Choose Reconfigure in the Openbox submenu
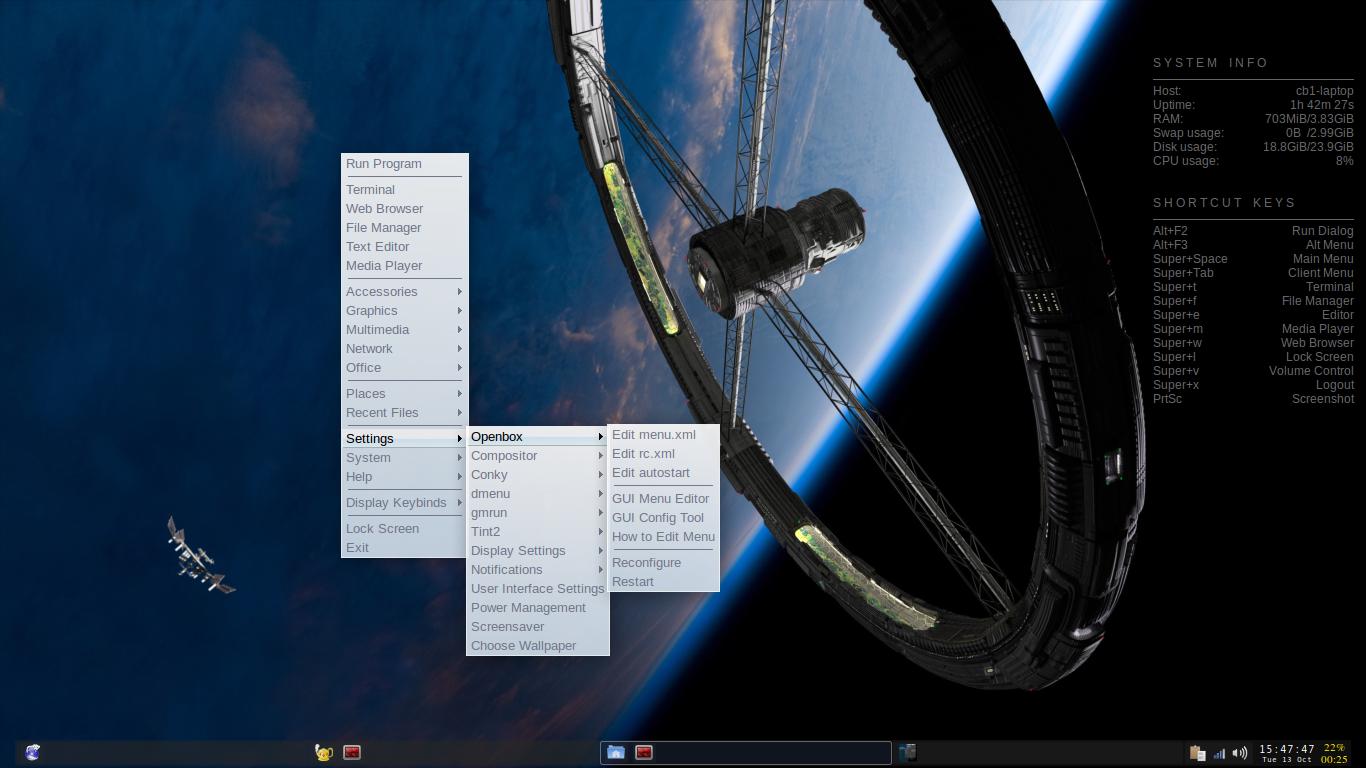This screenshot has width=1366, height=768. [x=664, y=563]
